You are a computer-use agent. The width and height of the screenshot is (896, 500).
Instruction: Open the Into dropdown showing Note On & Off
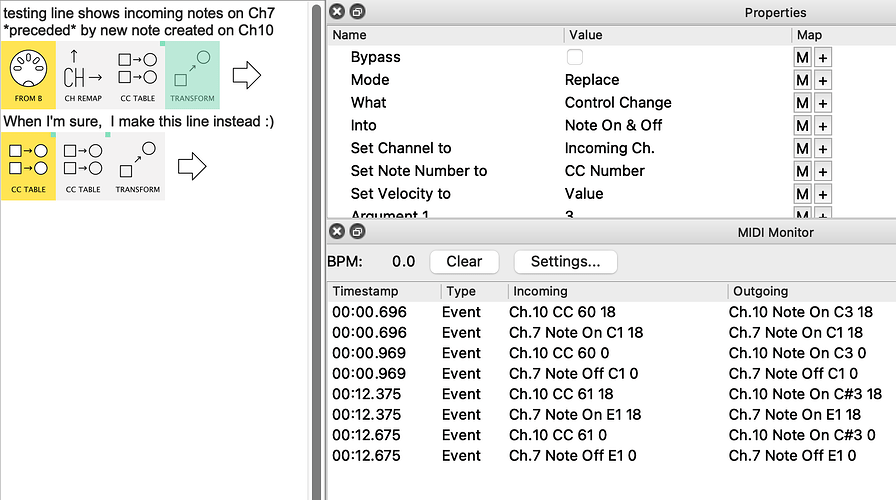[x=675, y=125]
